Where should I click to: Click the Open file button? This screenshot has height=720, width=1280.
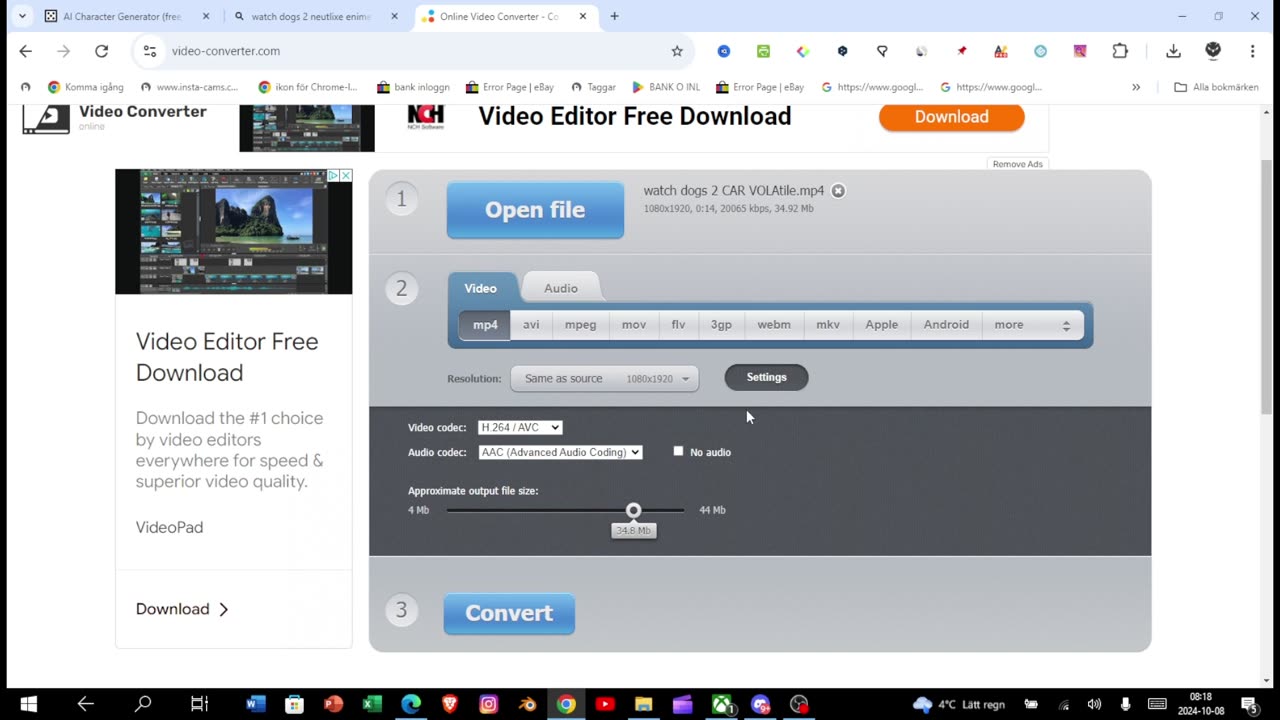(535, 210)
